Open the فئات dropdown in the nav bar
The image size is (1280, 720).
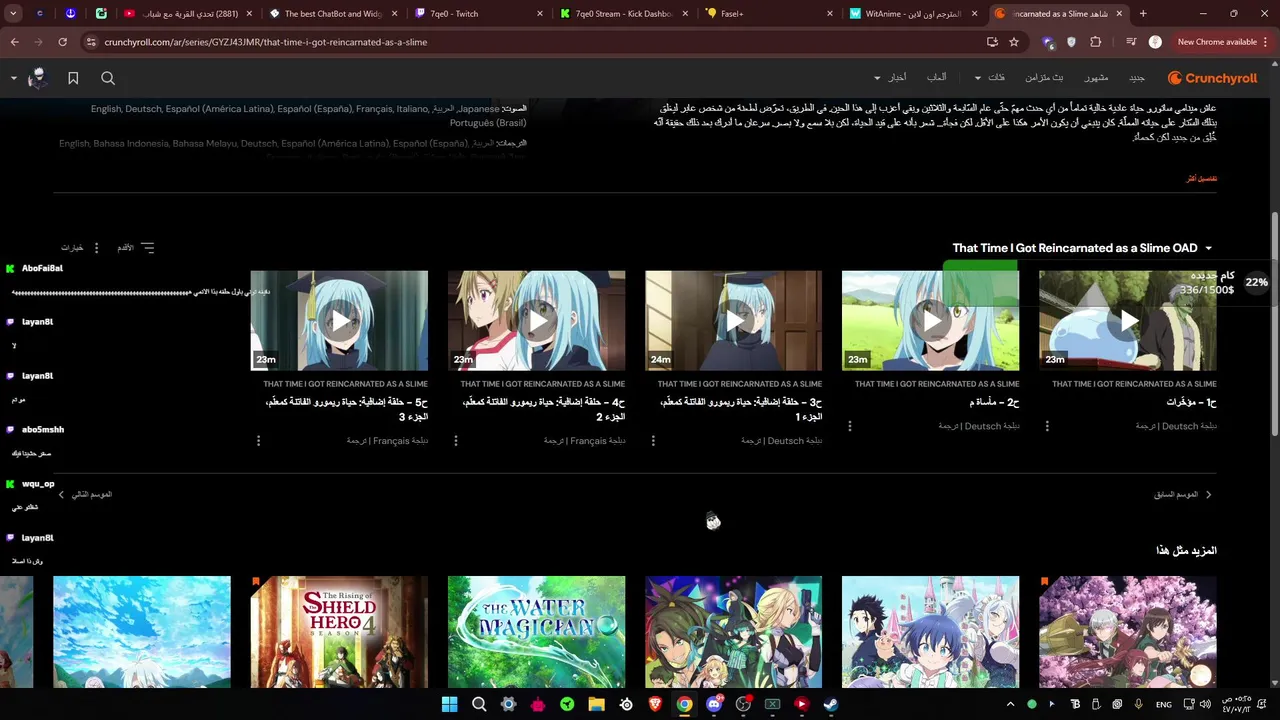click(991, 78)
